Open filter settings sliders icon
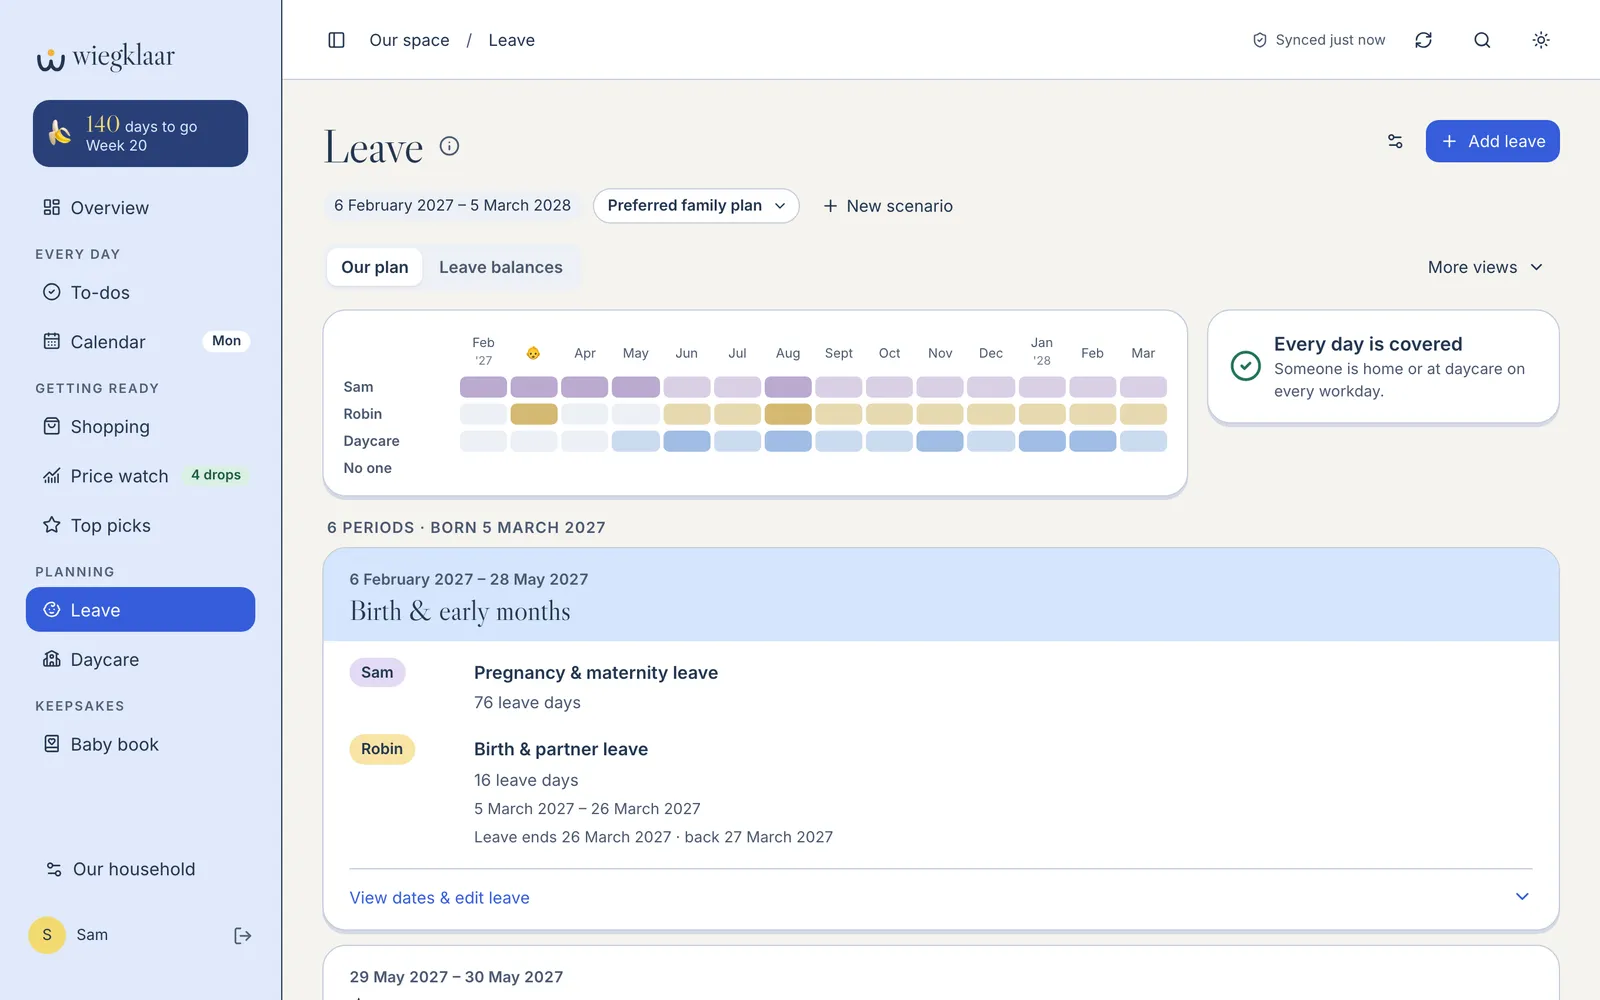The image size is (1600, 1000). pos(1395,141)
